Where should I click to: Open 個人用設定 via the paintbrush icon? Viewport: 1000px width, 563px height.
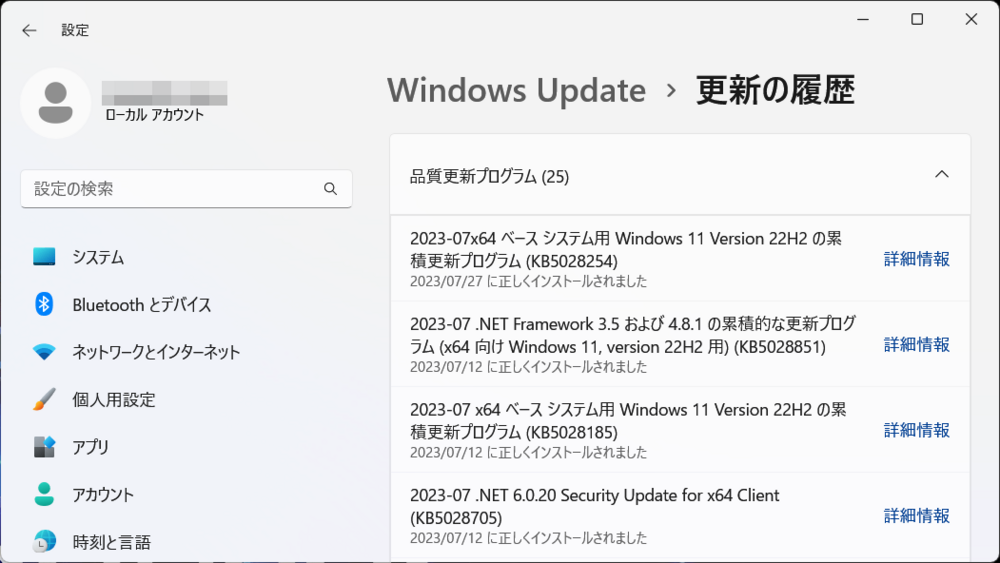pyautogui.click(x=44, y=399)
